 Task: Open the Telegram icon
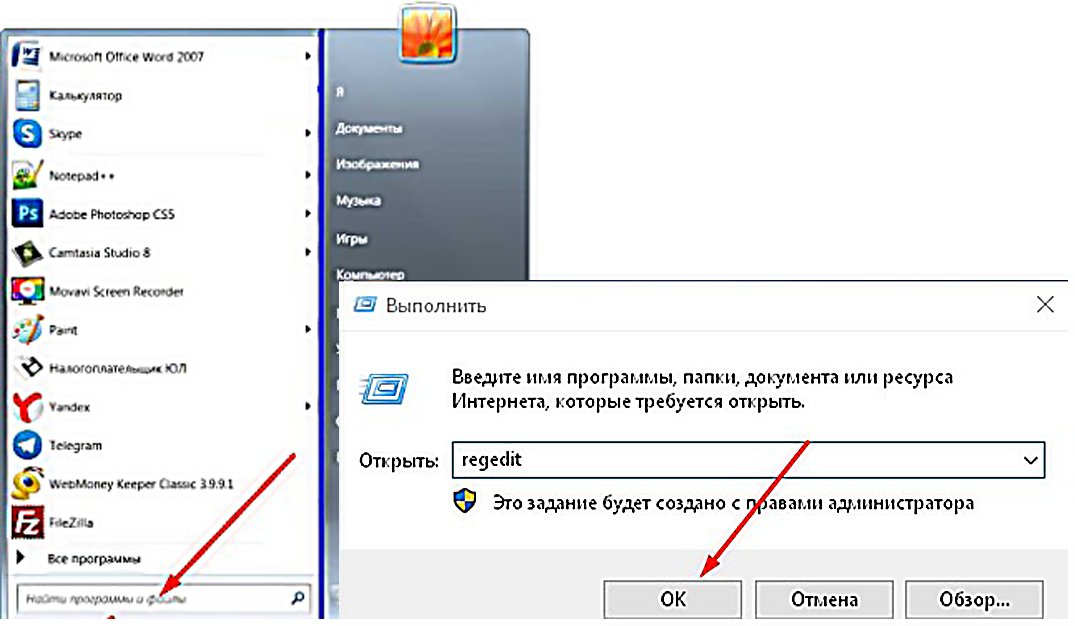click(x=27, y=445)
